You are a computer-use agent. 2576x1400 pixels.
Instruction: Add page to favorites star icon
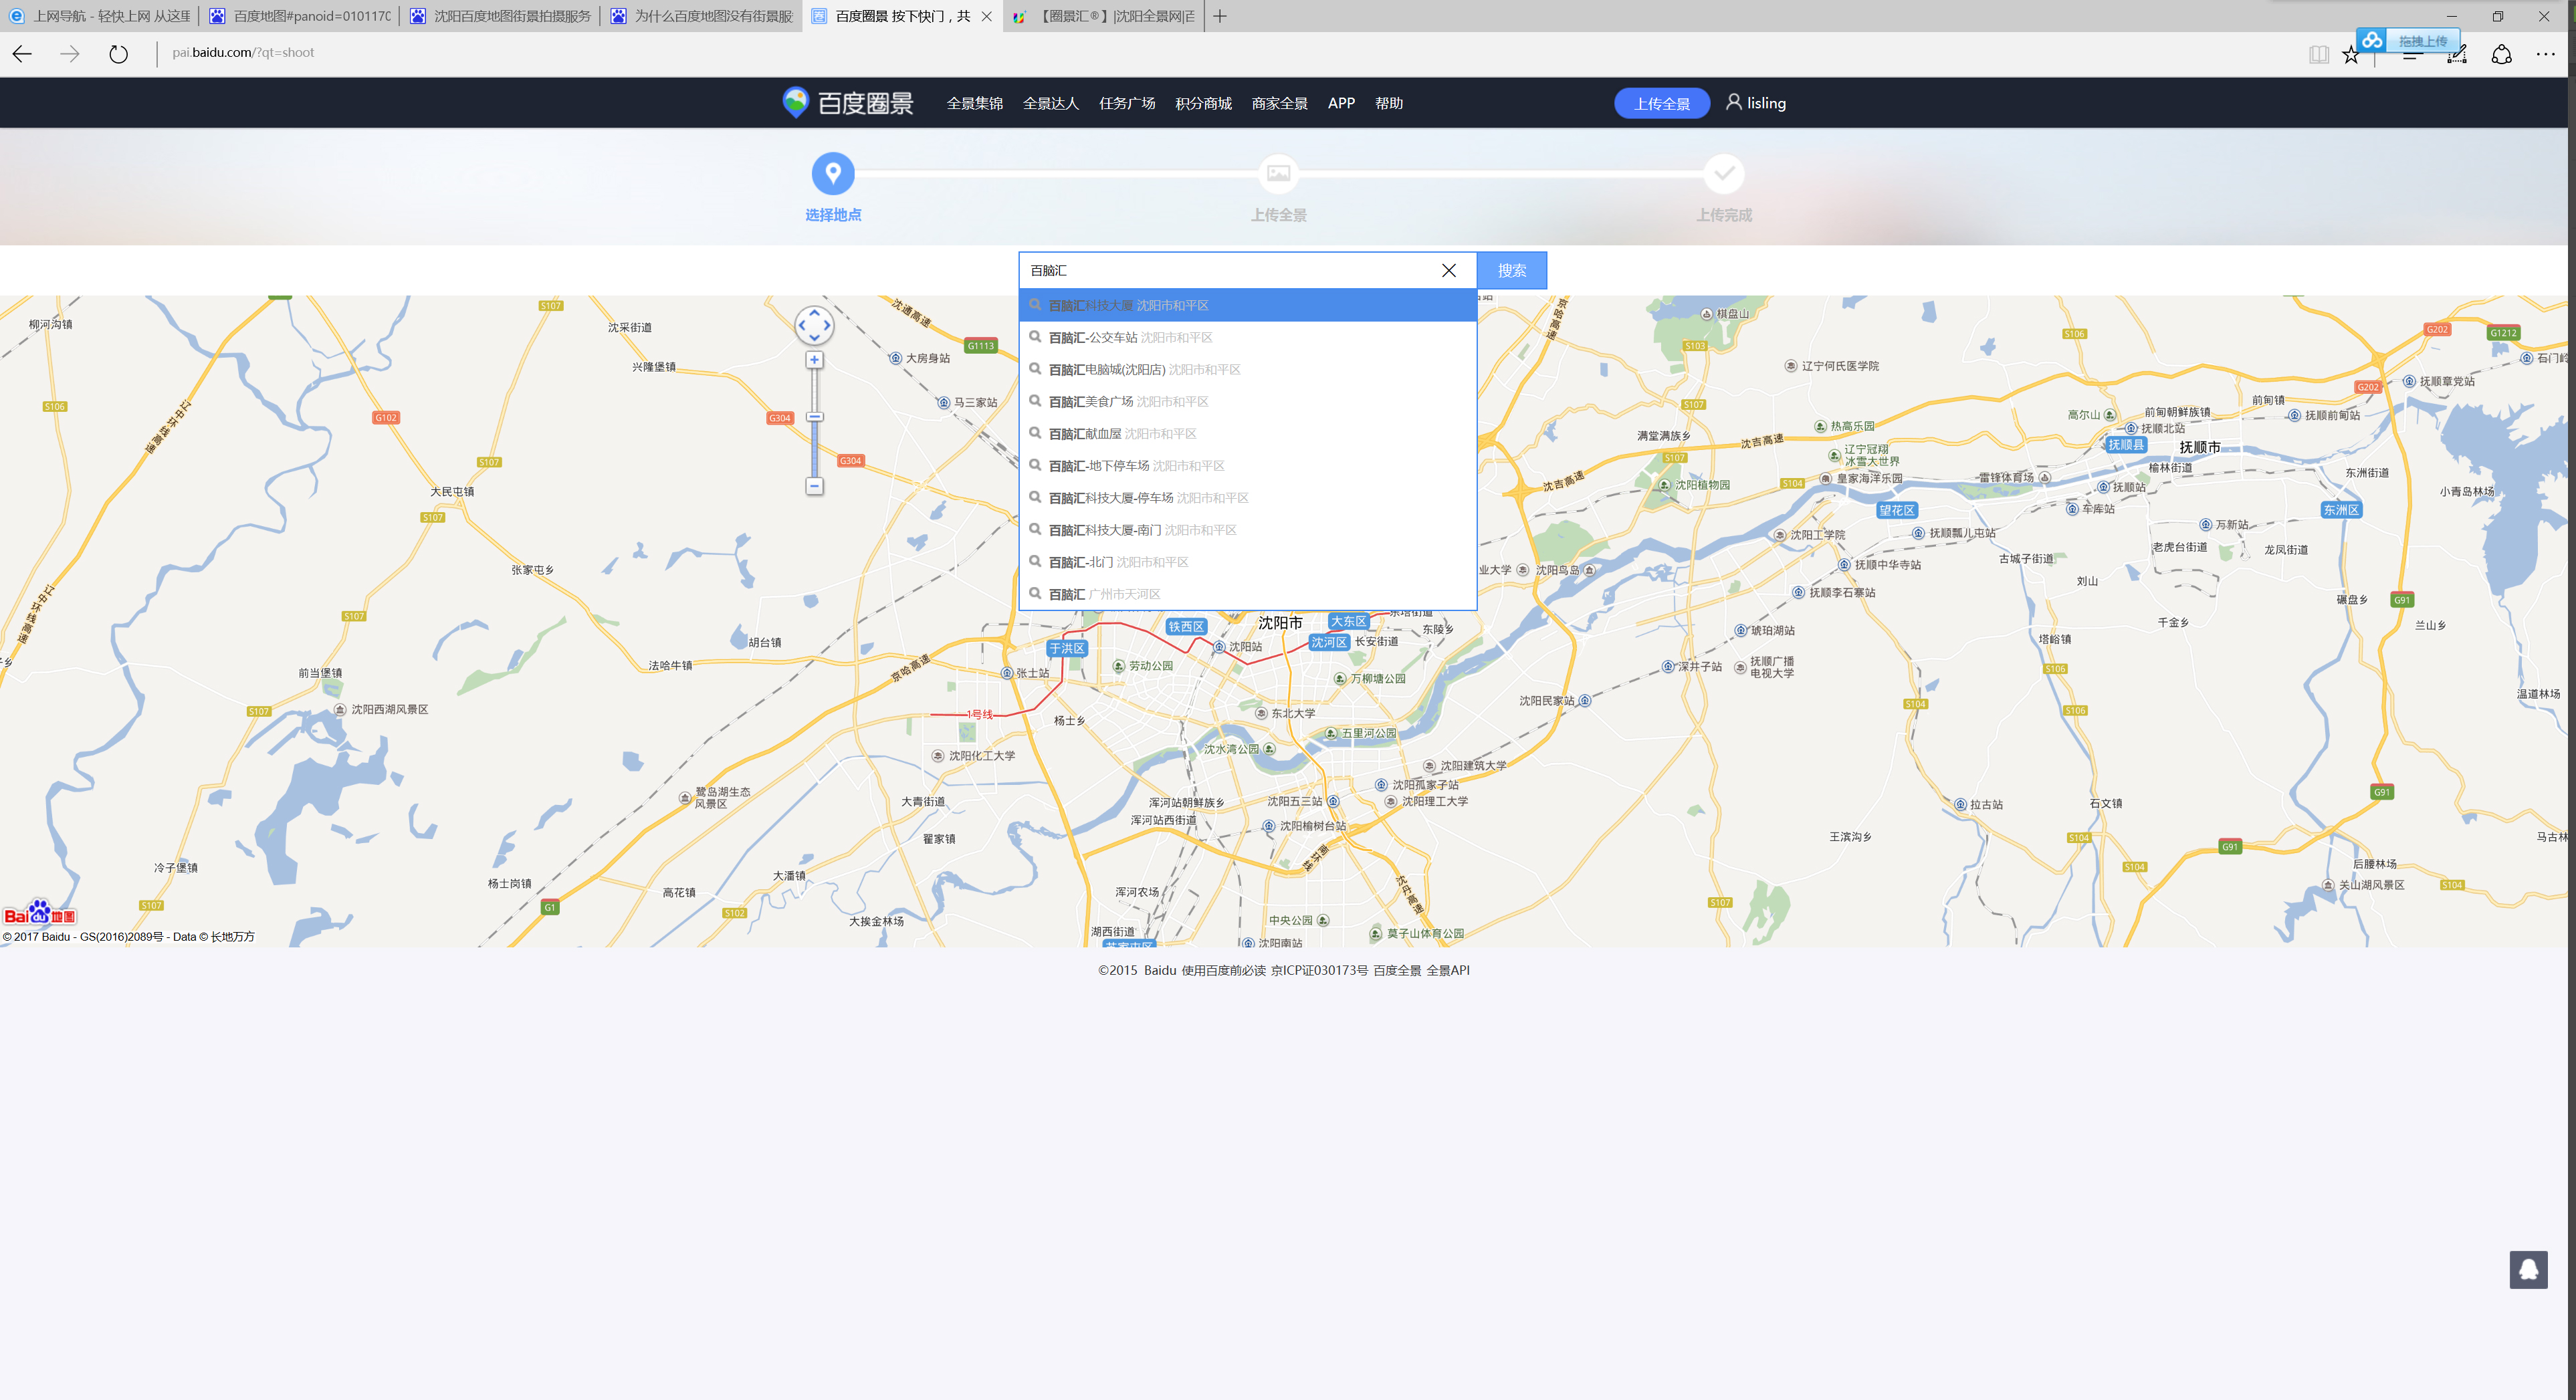coord(2350,54)
